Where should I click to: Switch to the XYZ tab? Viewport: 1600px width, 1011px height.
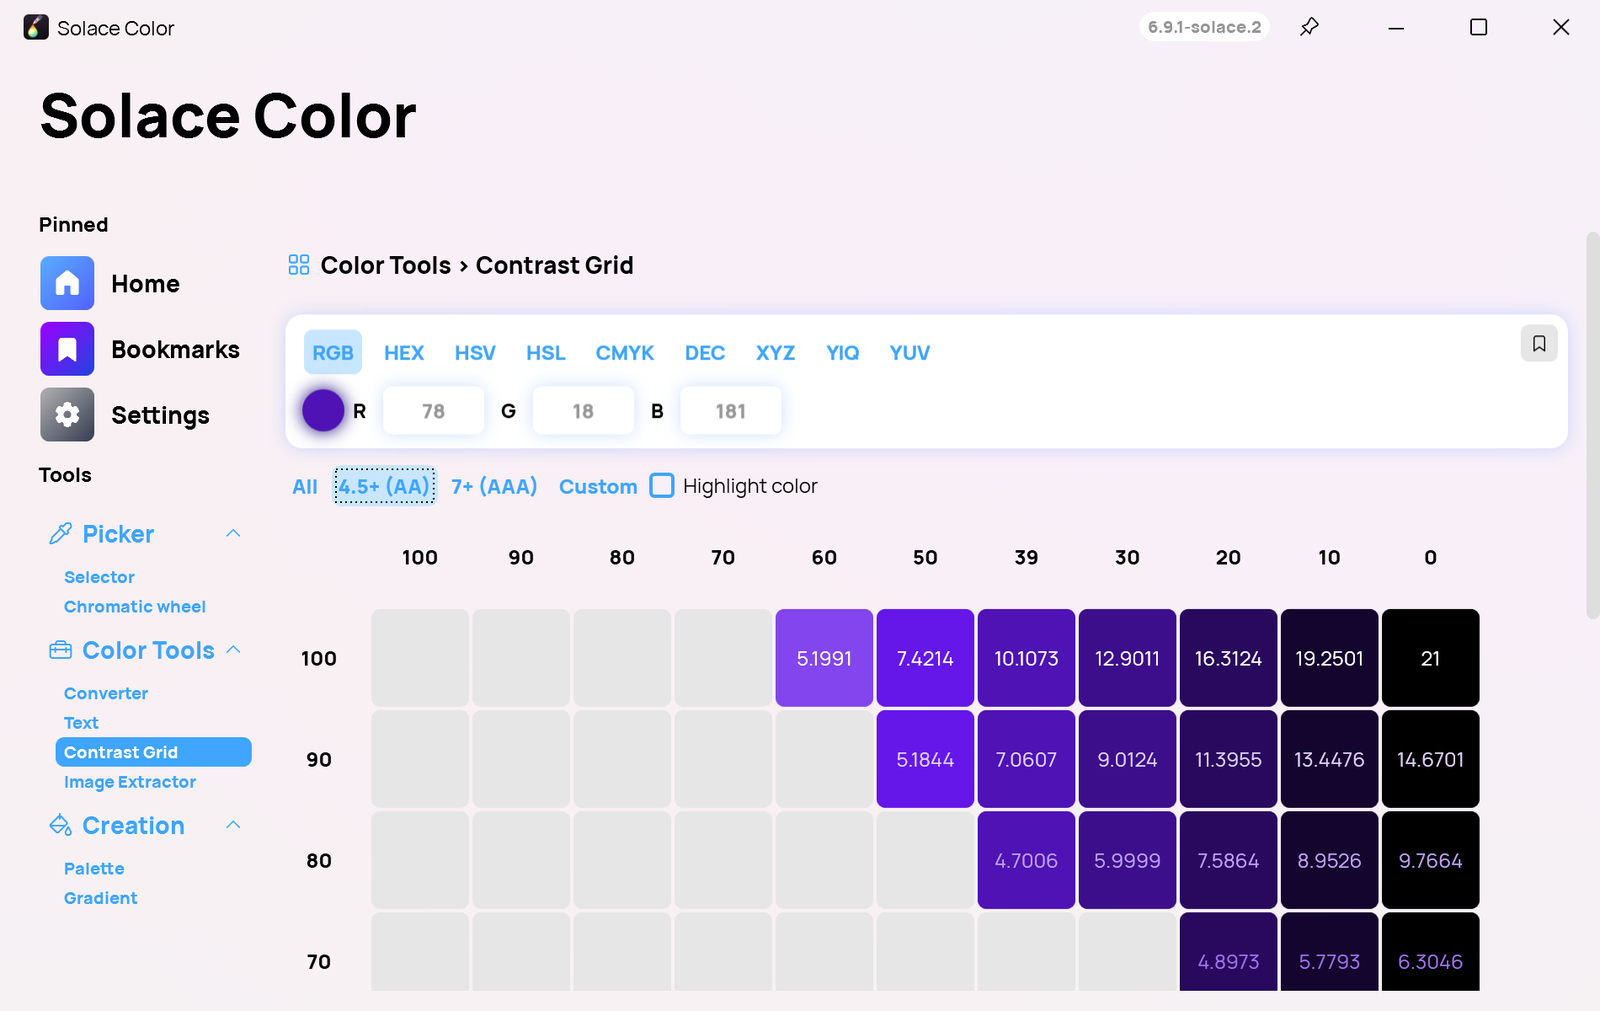(x=775, y=352)
